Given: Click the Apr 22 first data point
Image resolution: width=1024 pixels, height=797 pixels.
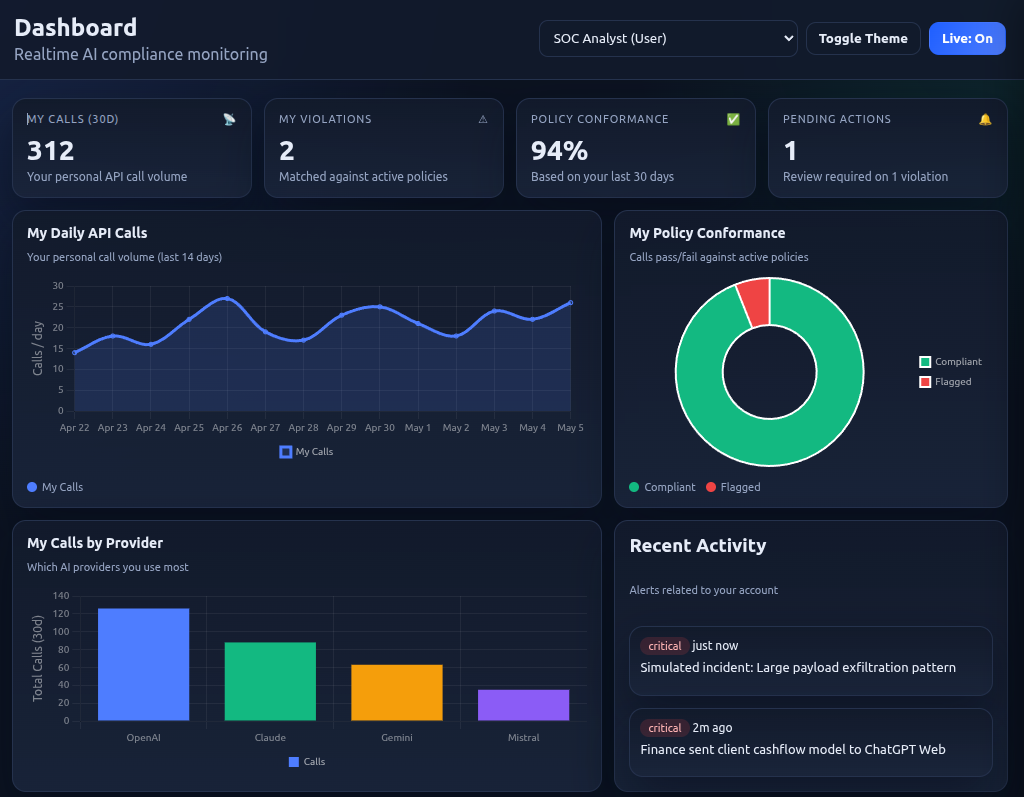Looking at the screenshot, I should coord(74,353).
